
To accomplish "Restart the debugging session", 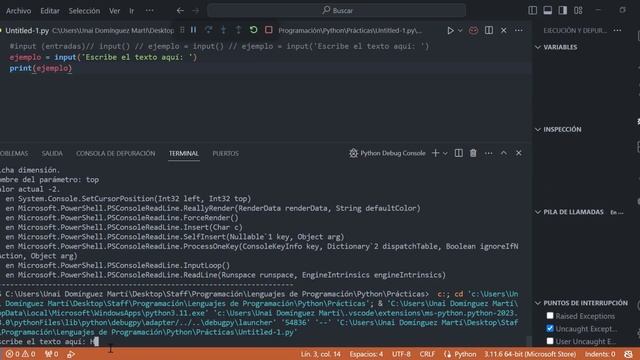I will click(x=253, y=30).
